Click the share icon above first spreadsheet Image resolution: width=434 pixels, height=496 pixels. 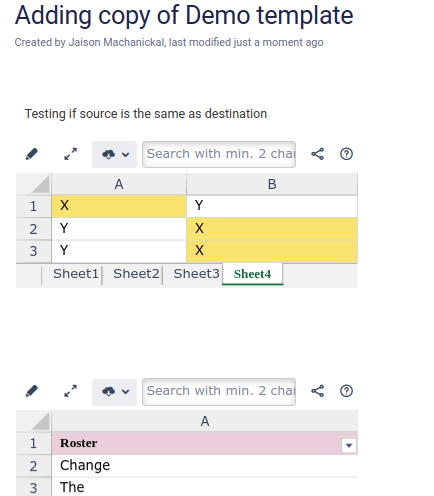[x=317, y=154]
